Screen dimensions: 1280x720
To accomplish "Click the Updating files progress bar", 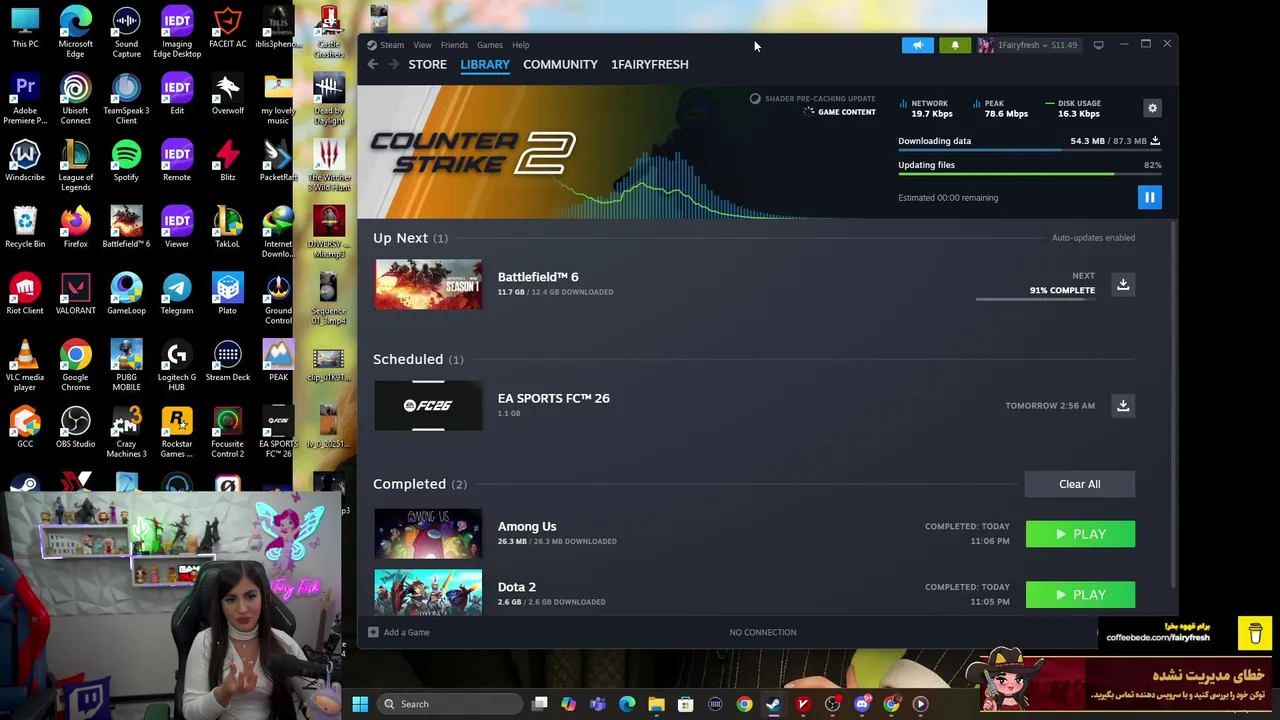I will pyautogui.click(x=1028, y=175).
